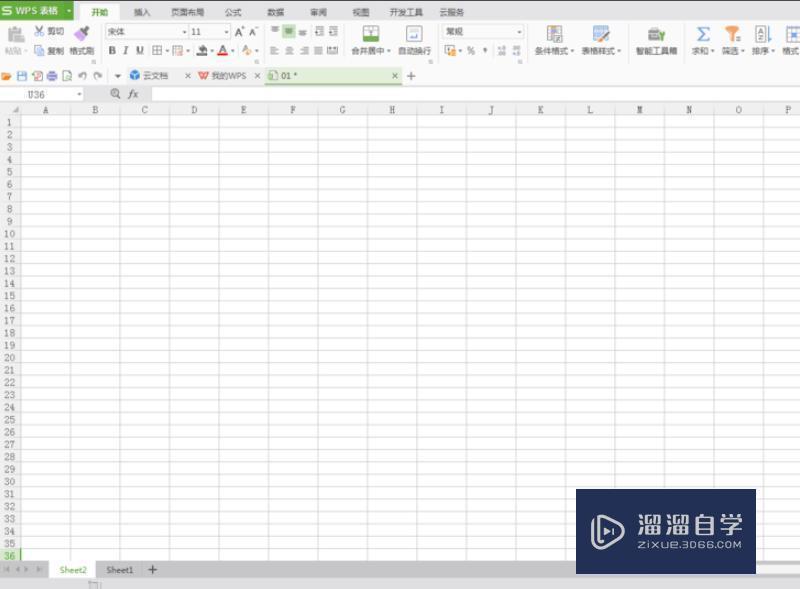This screenshot has width=800, height=589.
Task: Click the percent style icon
Action: click(470, 50)
